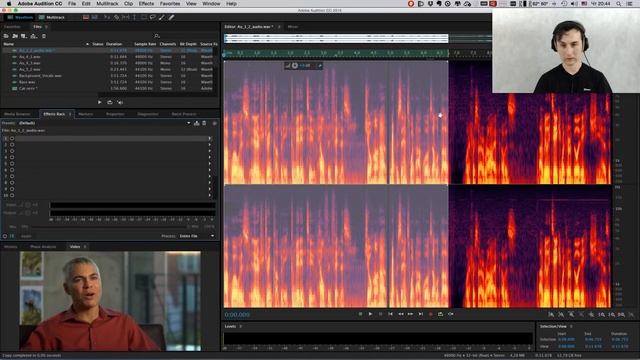Select the Spot Healing Brush tool
640x360 pixels.
(171, 18)
